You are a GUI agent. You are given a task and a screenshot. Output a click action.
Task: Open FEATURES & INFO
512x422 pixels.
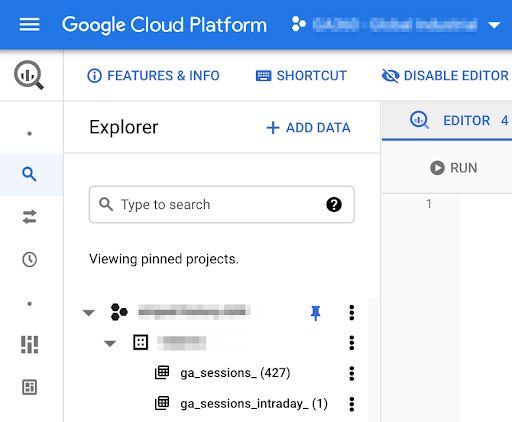tap(153, 76)
